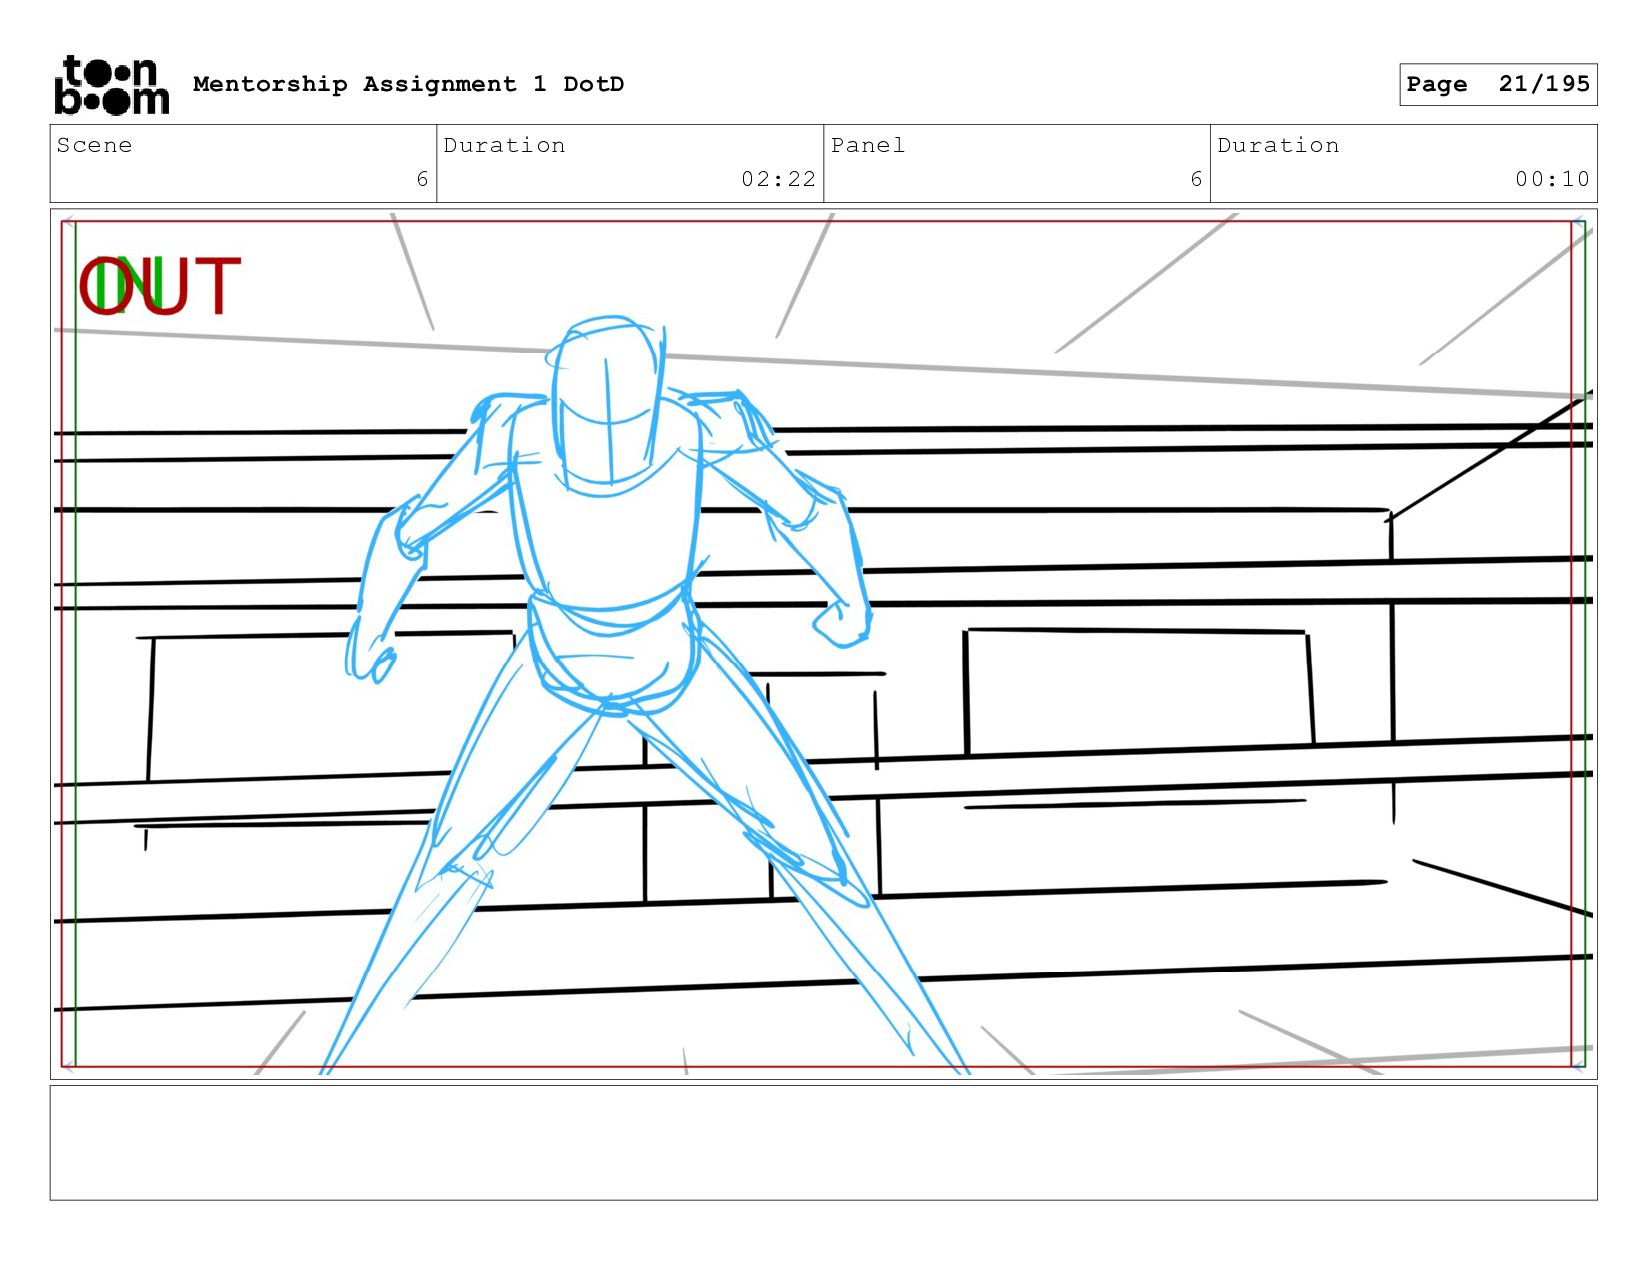This screenshot has width=1650, height=1275.
Task: Select the blue character's torso sketch
Action: point(606,520)
